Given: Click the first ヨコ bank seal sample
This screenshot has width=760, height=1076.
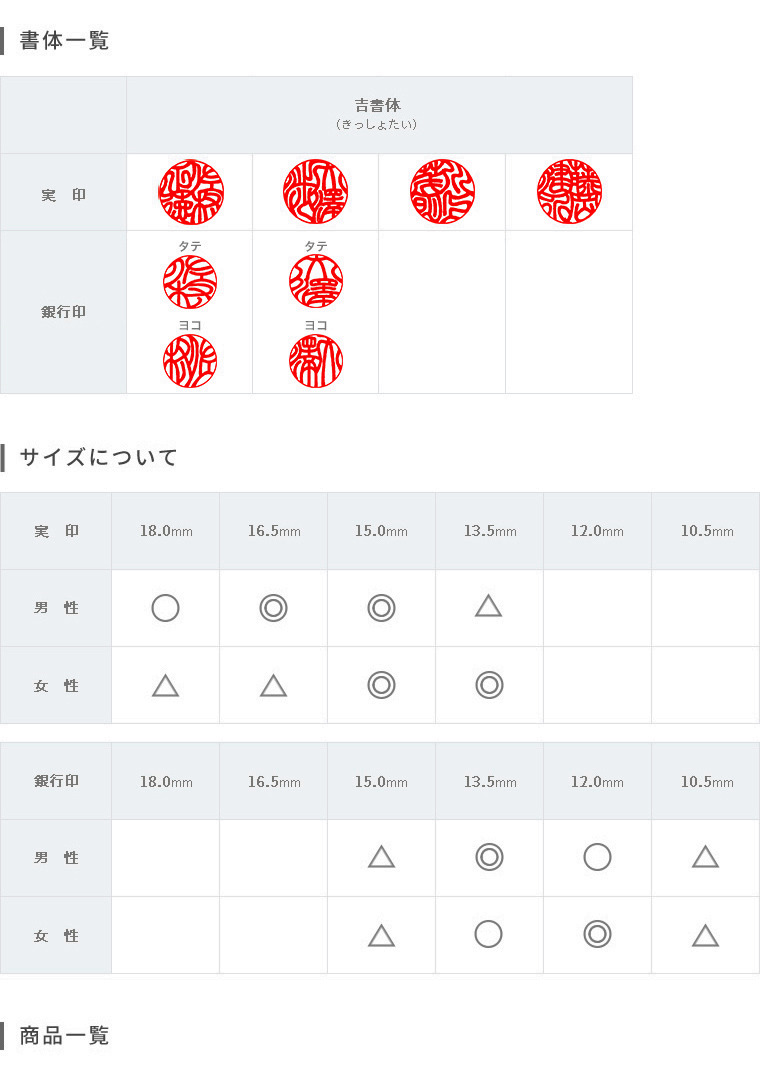Looking at the screenshot, I should click(x=190, y=361).
